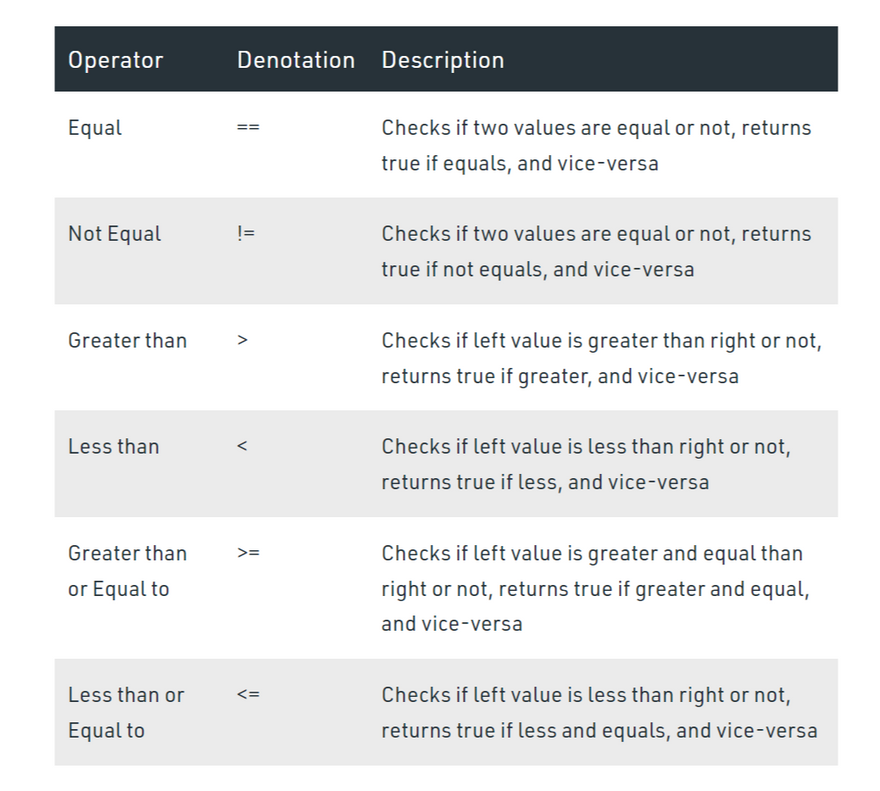Image resolution: width=880 pixels, height=791 pixels.
Task: Click the Denotation column header
Action: [295, 60]
